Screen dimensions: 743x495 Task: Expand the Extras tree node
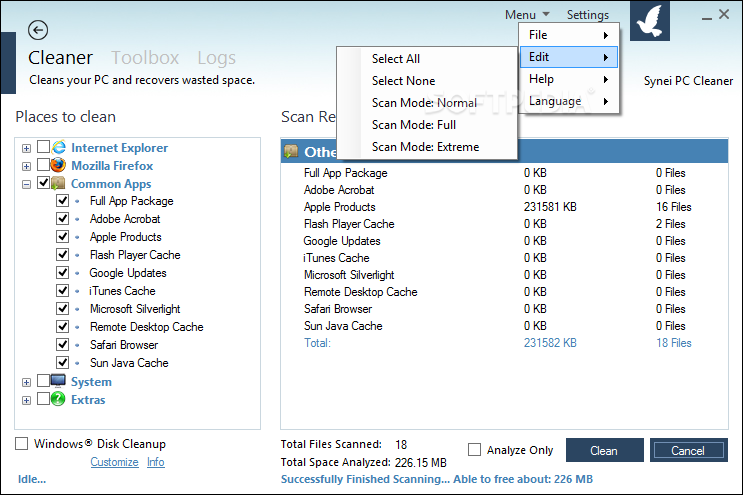(27, 400)
